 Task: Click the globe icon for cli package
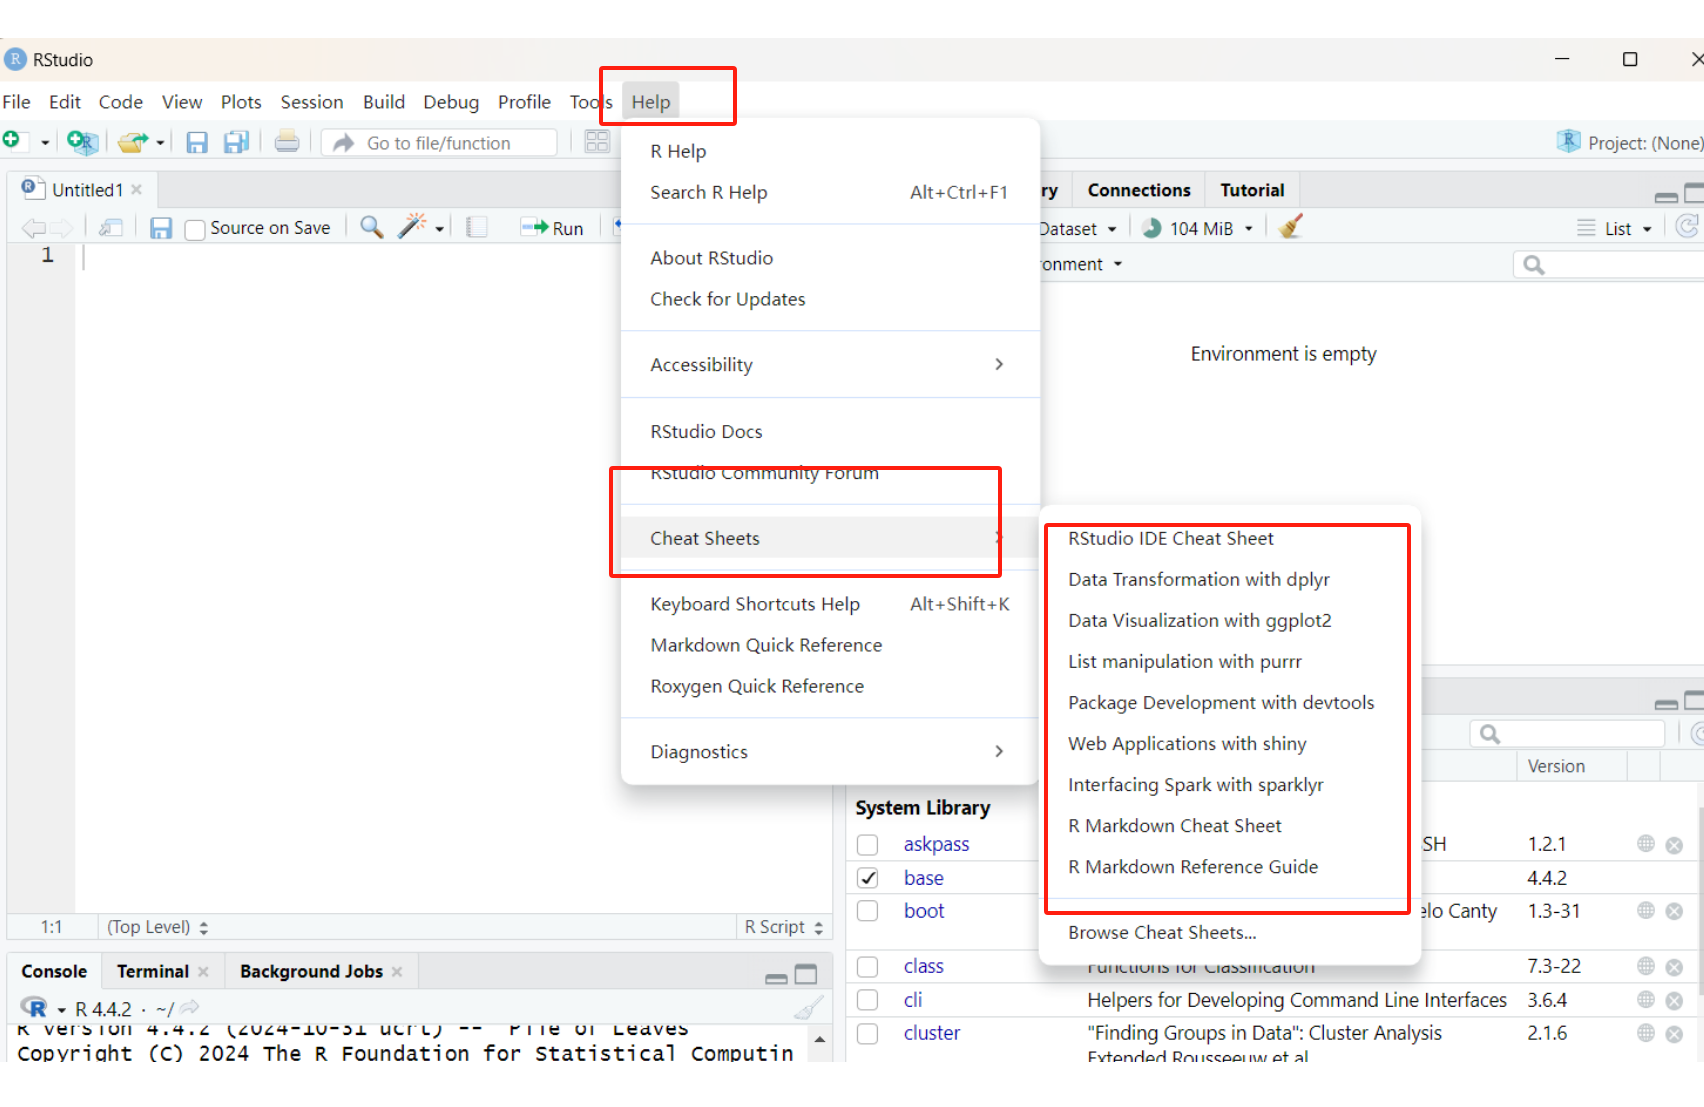[1646, 1000]
